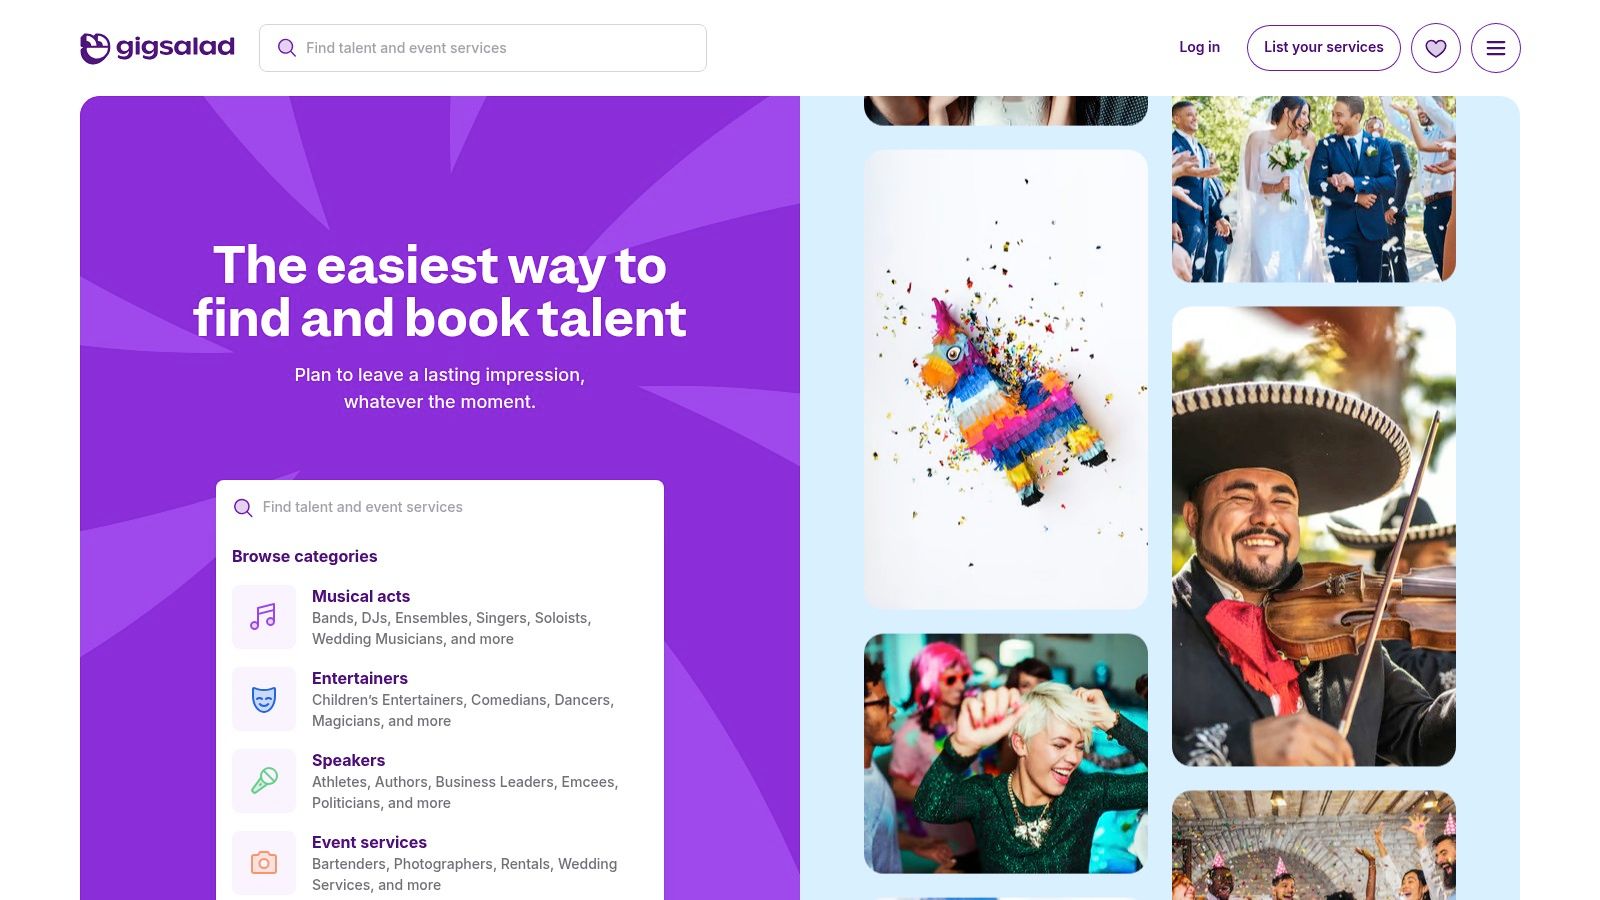Open the Speakers category

coord(348,760)
